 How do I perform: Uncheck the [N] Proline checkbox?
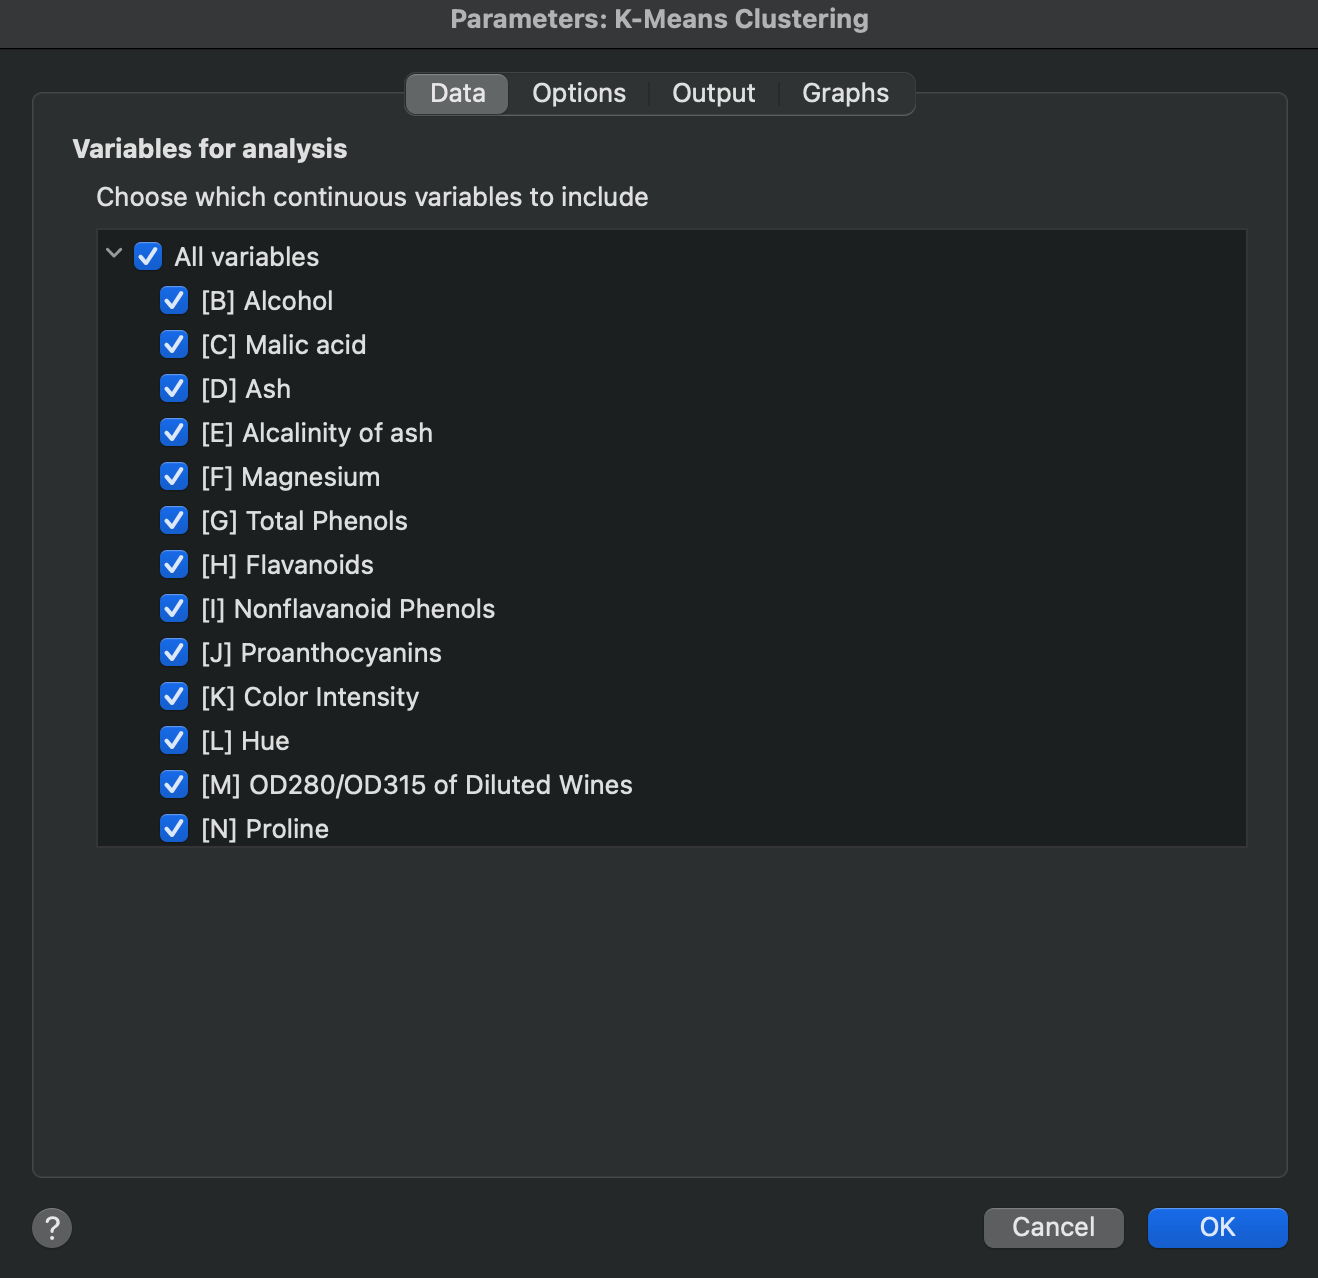click(x=174, y=828)
